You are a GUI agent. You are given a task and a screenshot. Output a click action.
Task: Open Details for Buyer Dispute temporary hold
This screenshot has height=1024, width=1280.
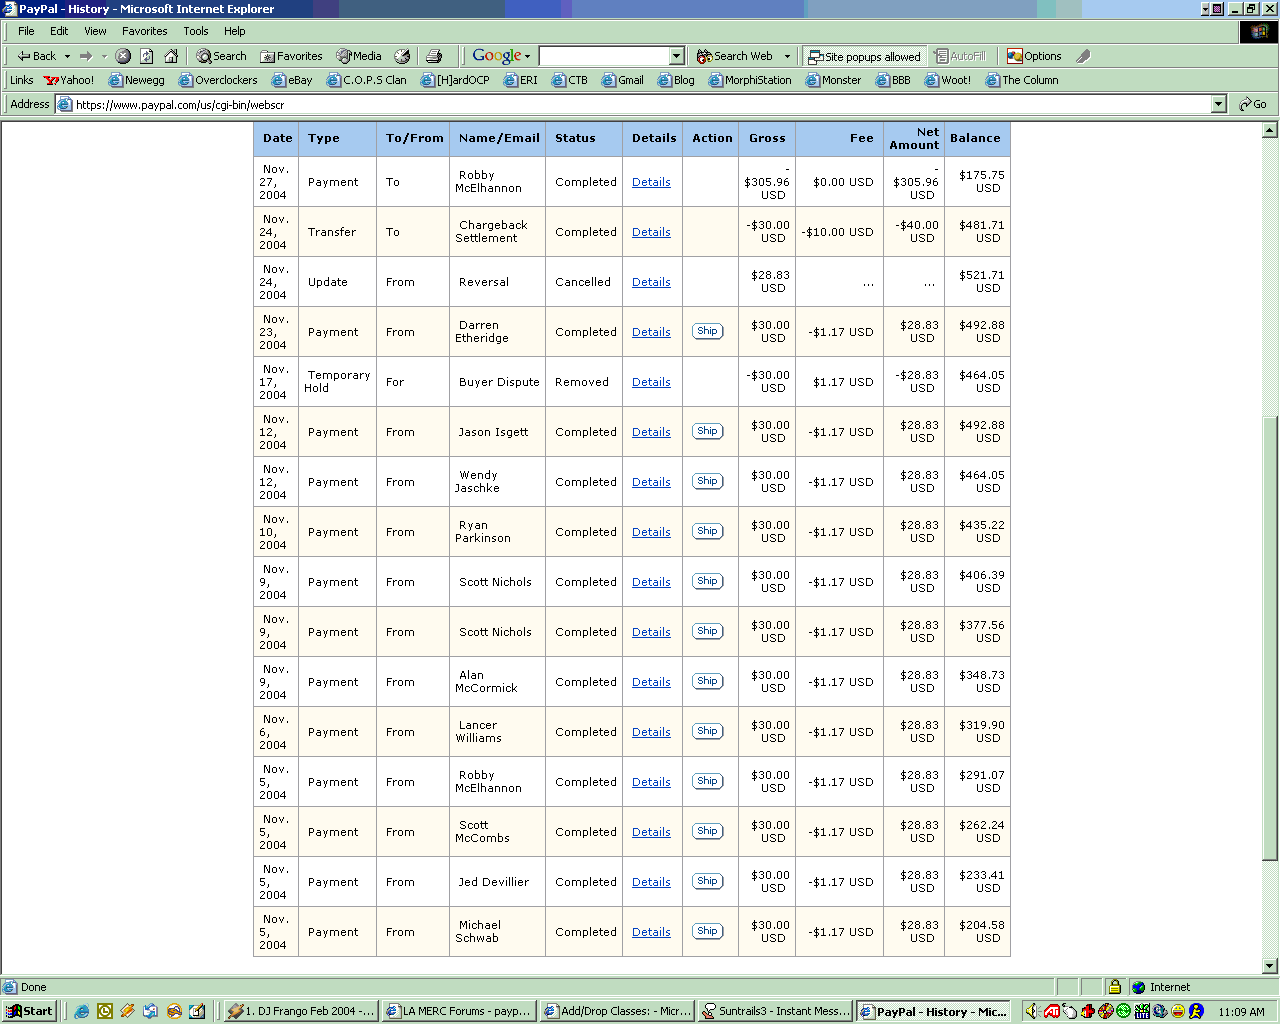coord(651,382)
